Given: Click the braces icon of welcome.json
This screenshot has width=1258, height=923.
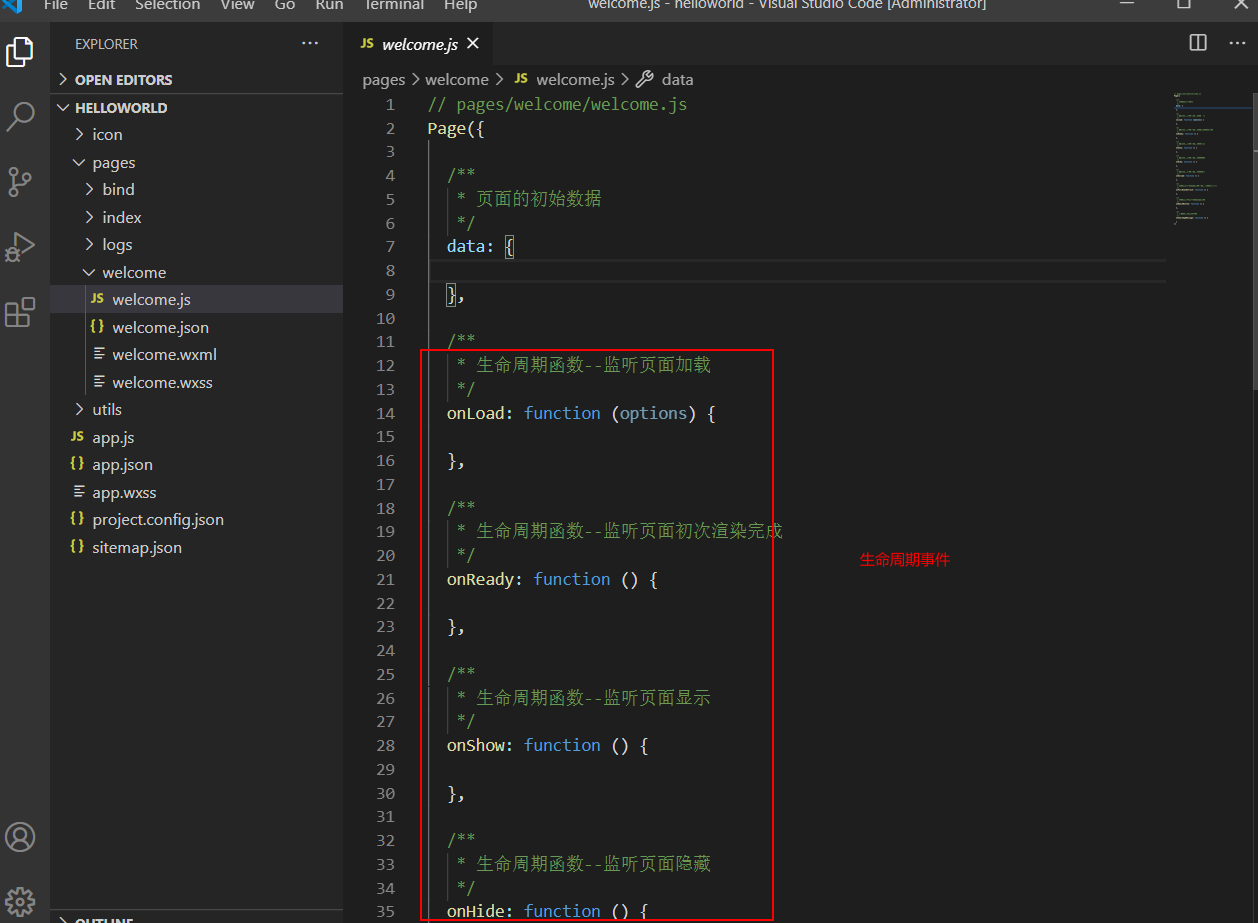Looking at the screenshot, I should [97, 327].
